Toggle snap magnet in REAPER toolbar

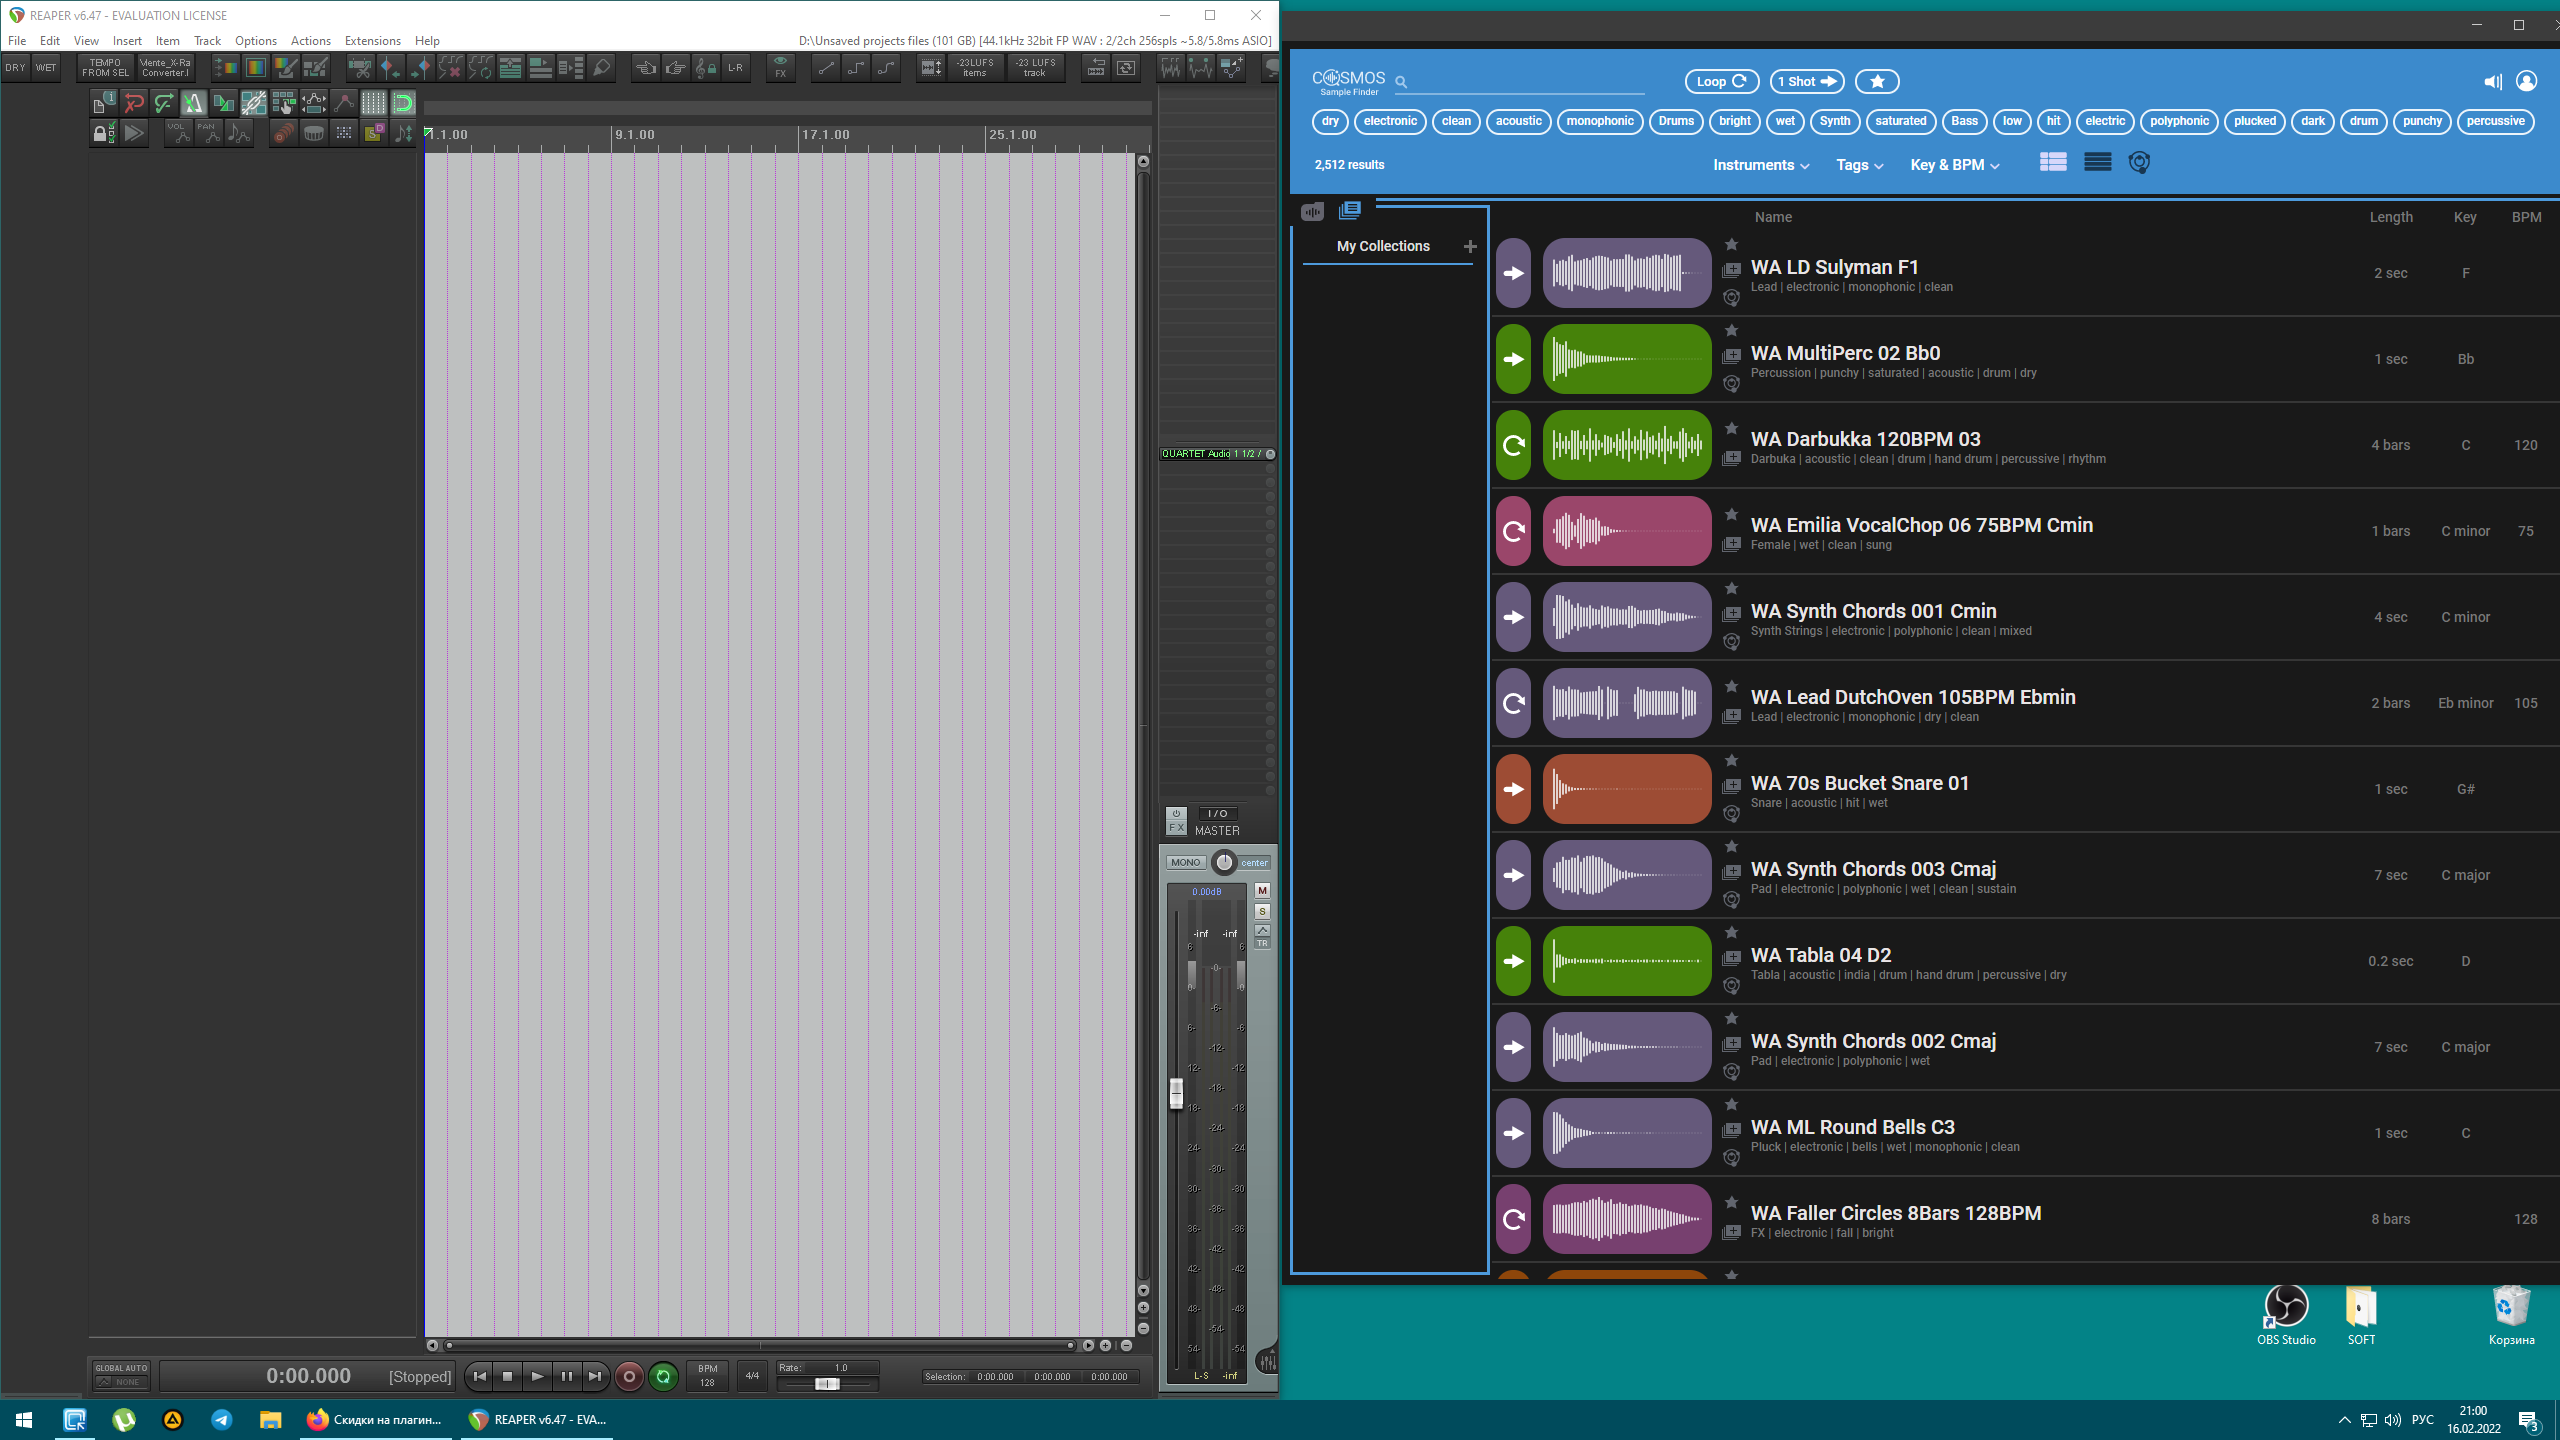click(403, 103)
